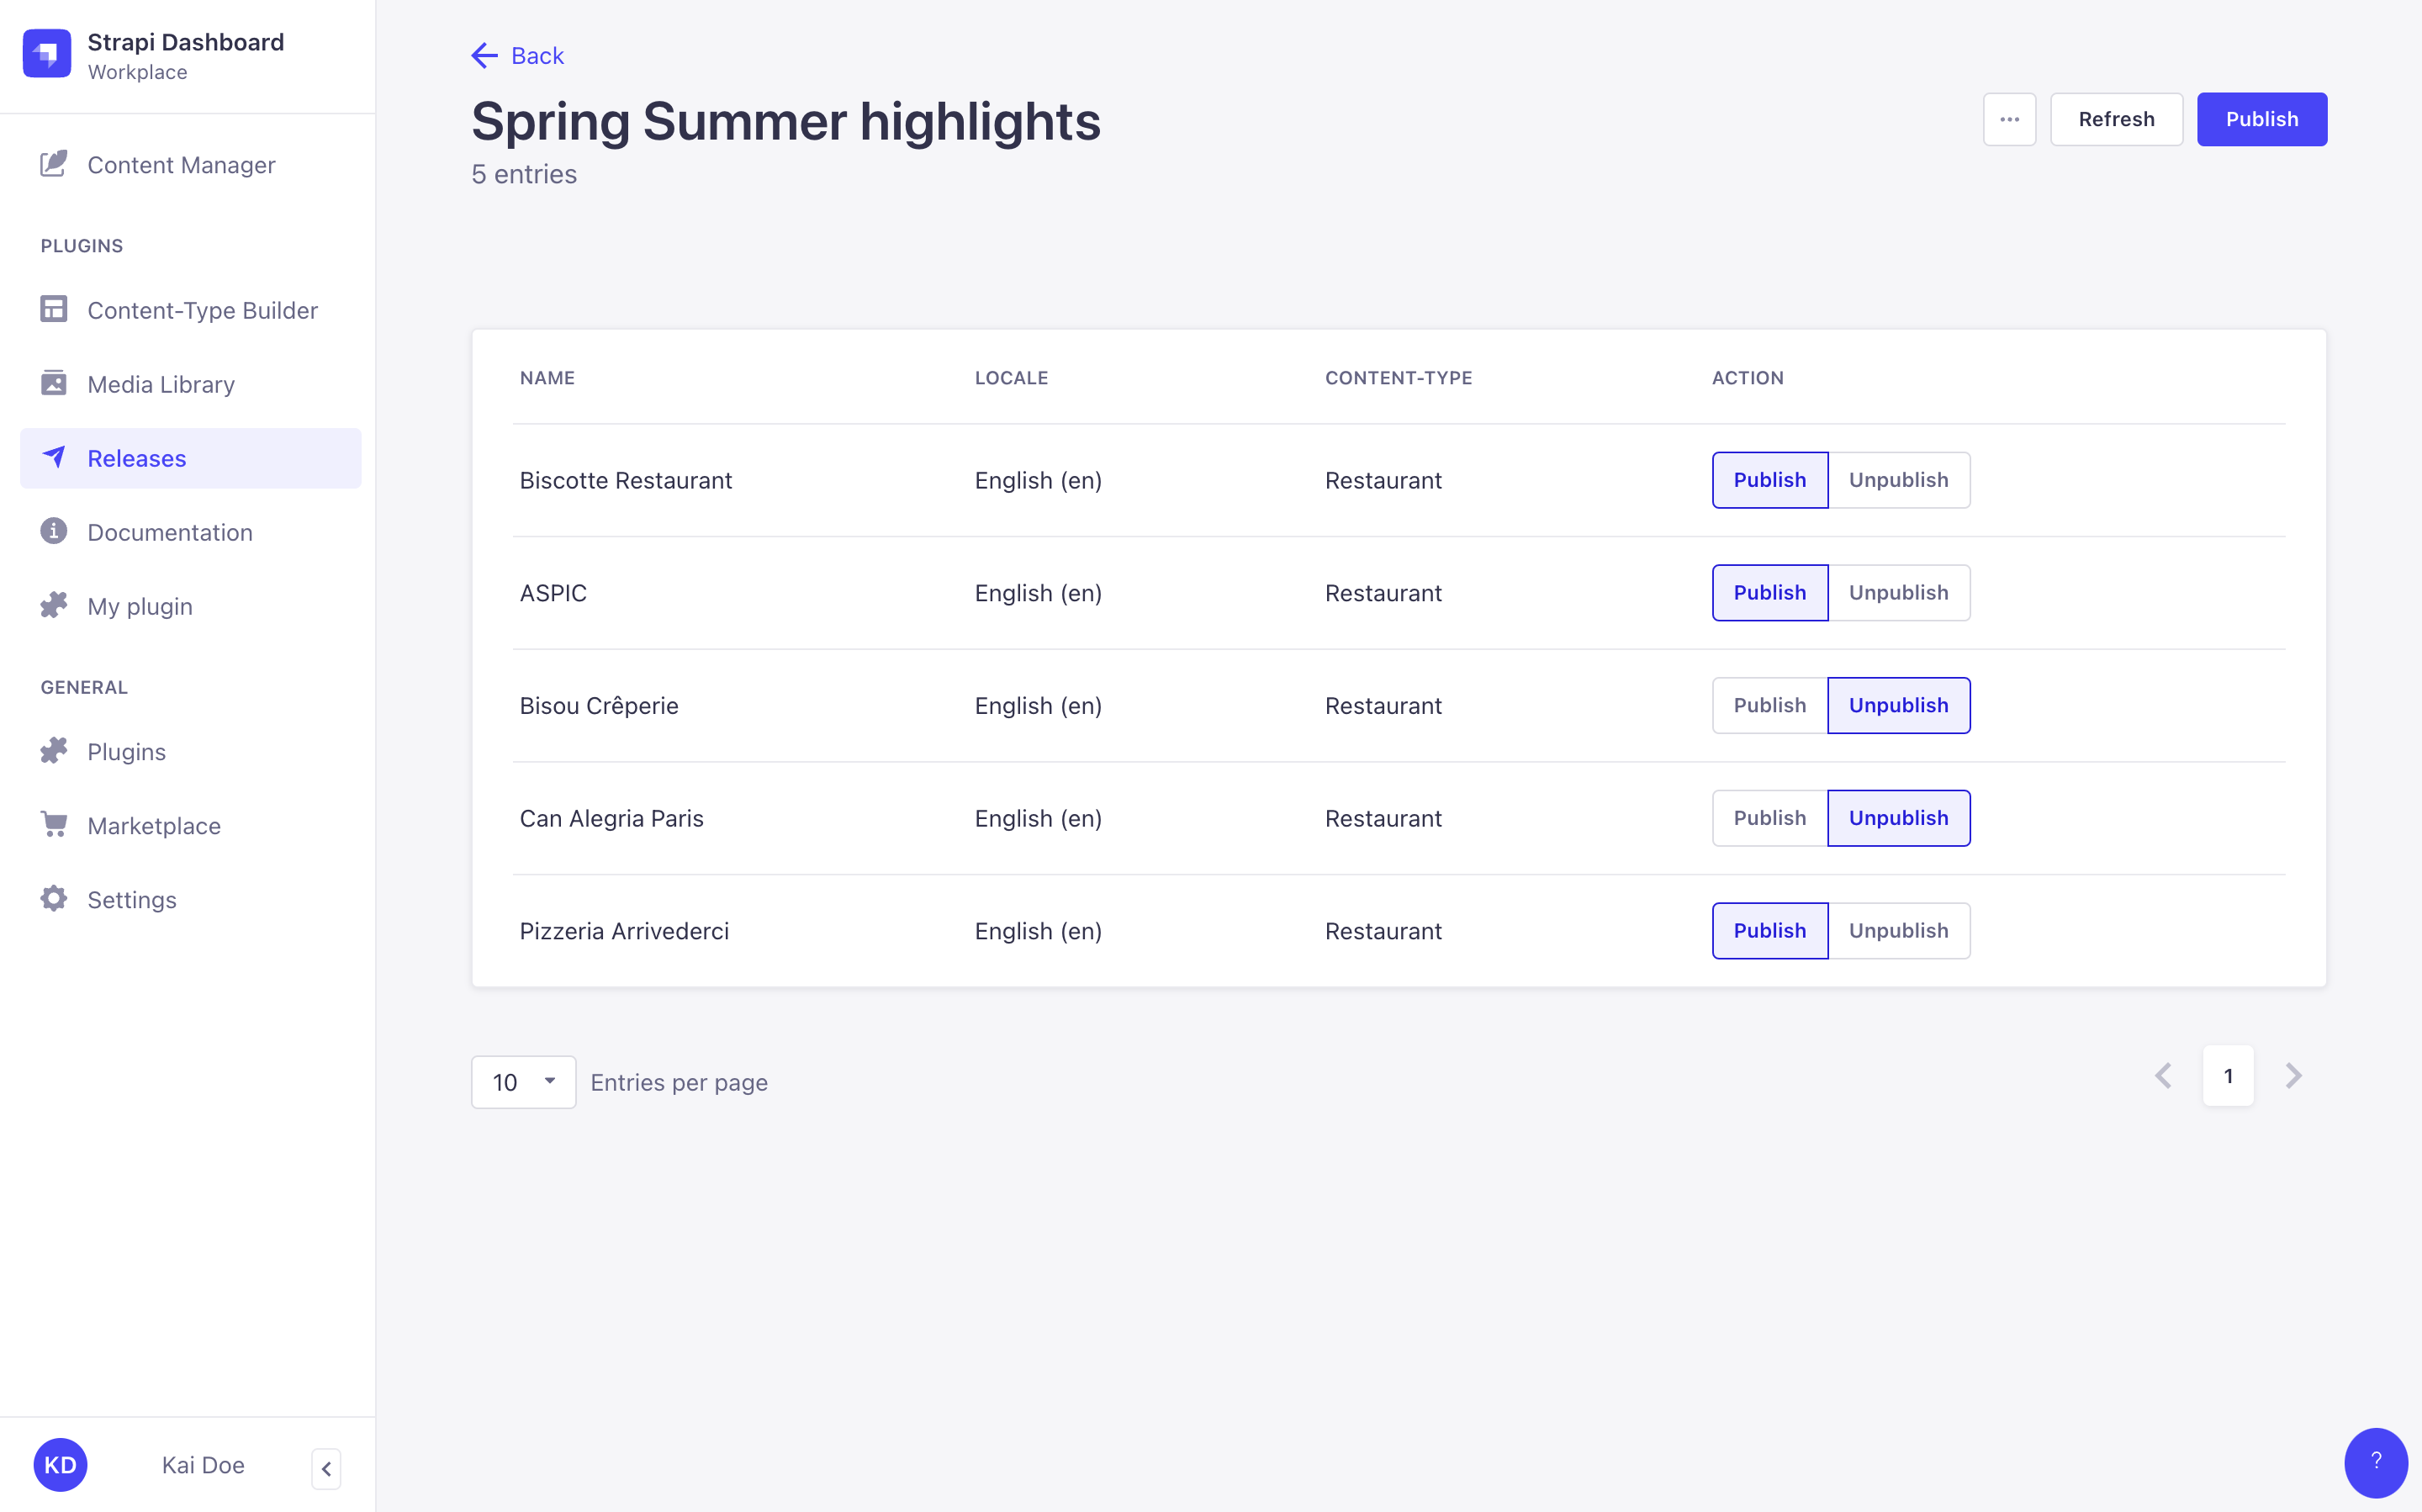Click the Refresh button
The image size is (2422, 1512).
(x=2116, y=119)
